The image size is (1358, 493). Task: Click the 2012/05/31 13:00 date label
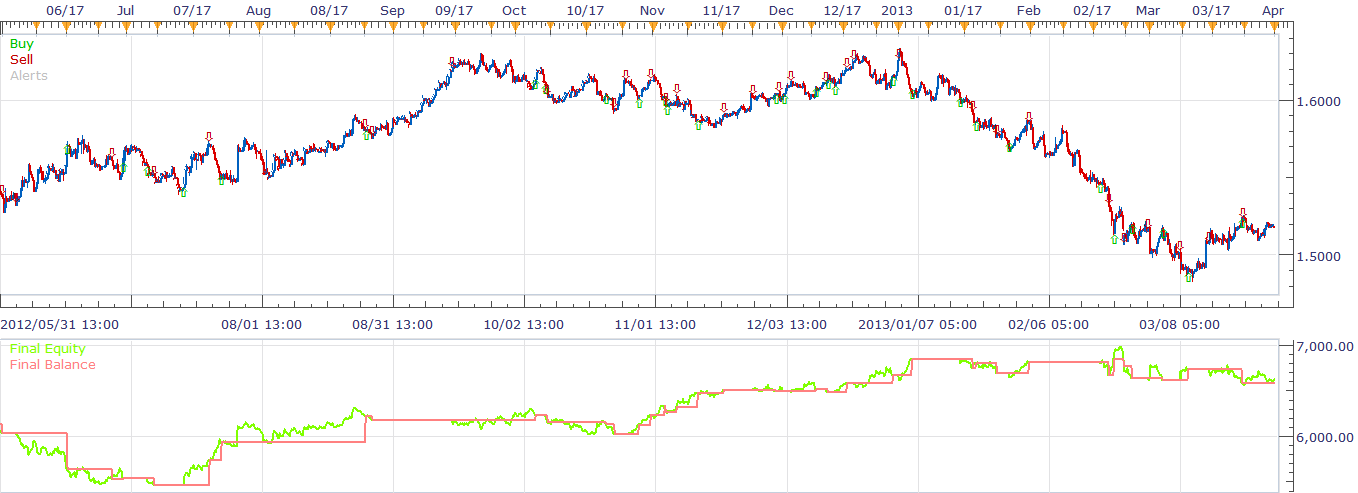point(60,324)
